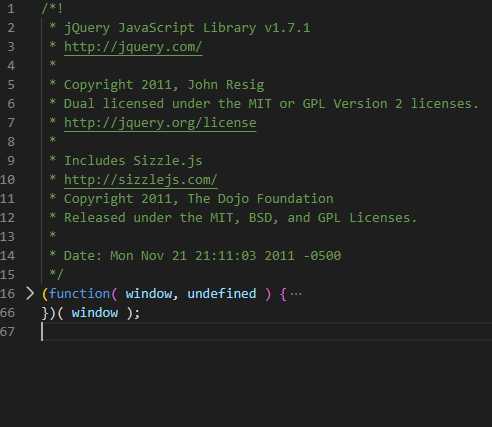Click the comment opening '/*!' on line 1
This screenshot has width=492, height=427.
coord(52,9)
